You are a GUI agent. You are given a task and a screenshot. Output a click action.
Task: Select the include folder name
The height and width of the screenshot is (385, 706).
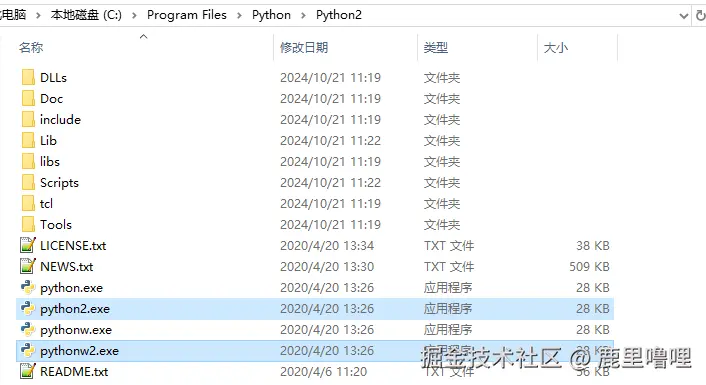[60, 120]
